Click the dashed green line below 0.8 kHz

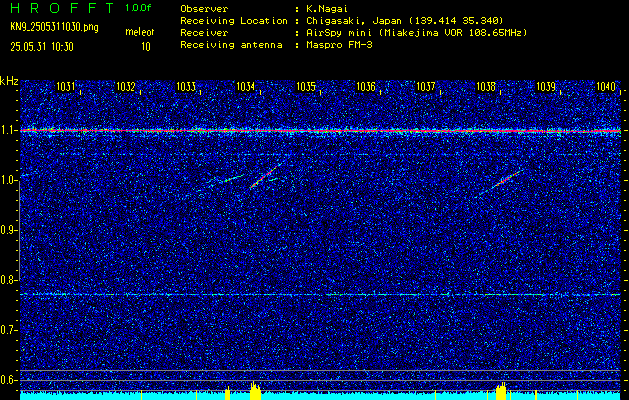[321, 294]
